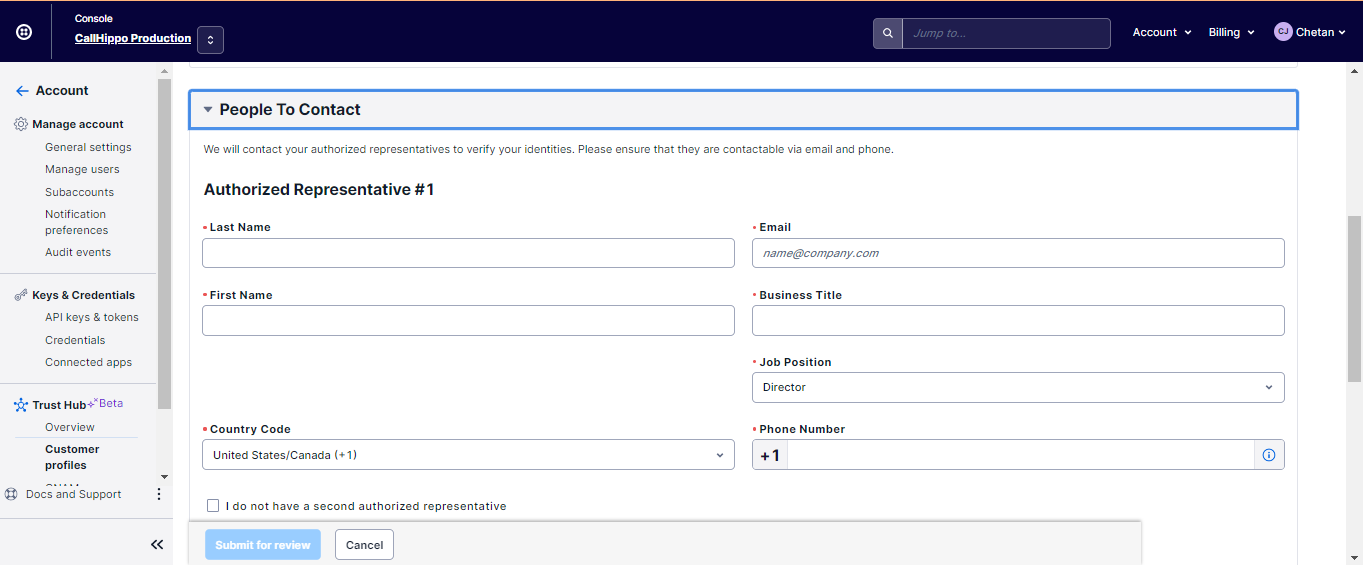This screenshot has width=1363, height=565.
Task: Click the Phone Number input field
Action: point(1020,455)
